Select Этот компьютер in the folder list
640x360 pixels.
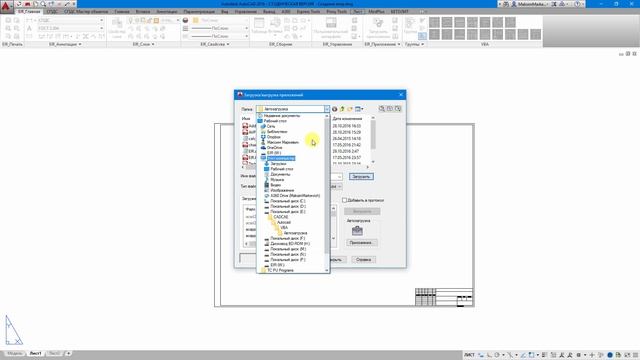click(281, 158)
